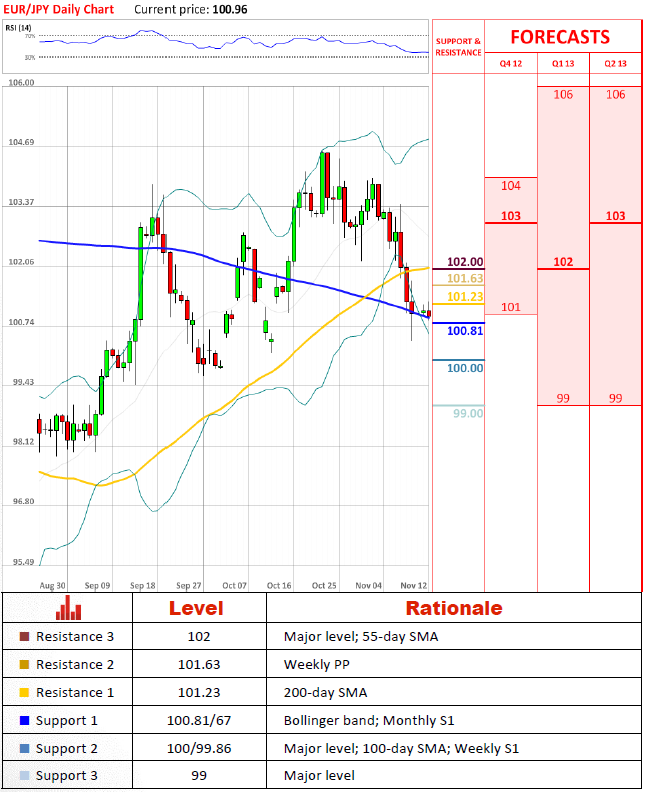Image resolution: width=646 pixels, height=792 pixels.
Task: Click the 101.63 level label on chart
Action: point(465,279)
